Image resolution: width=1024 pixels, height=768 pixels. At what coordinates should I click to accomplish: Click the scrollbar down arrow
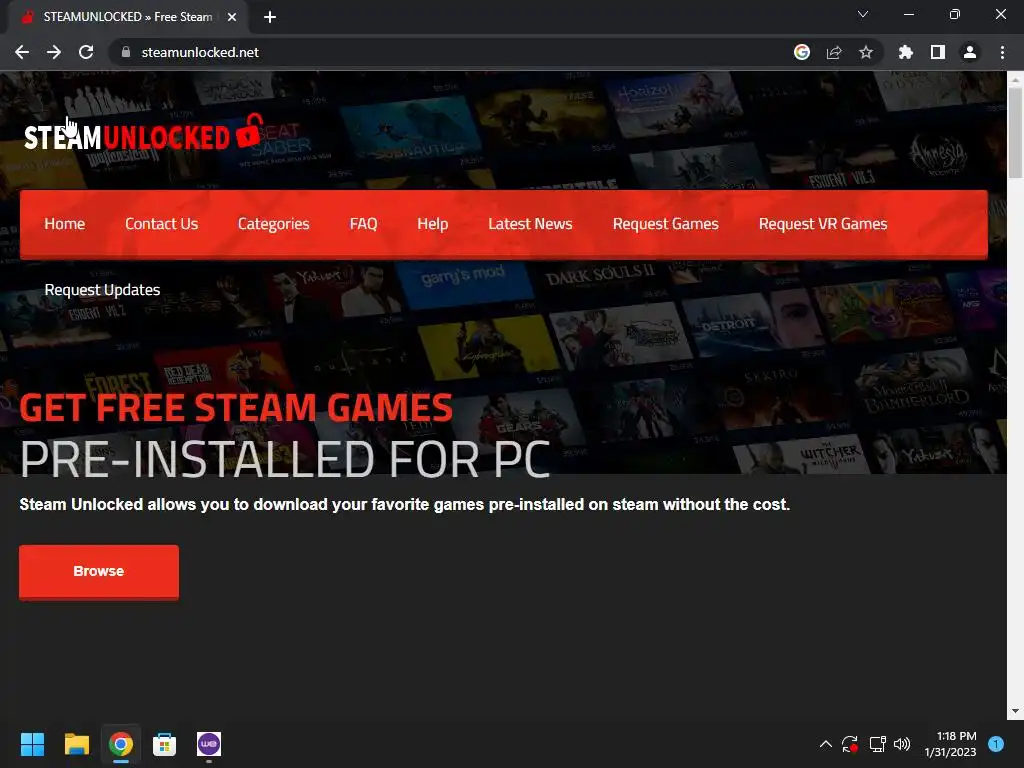1015,711
